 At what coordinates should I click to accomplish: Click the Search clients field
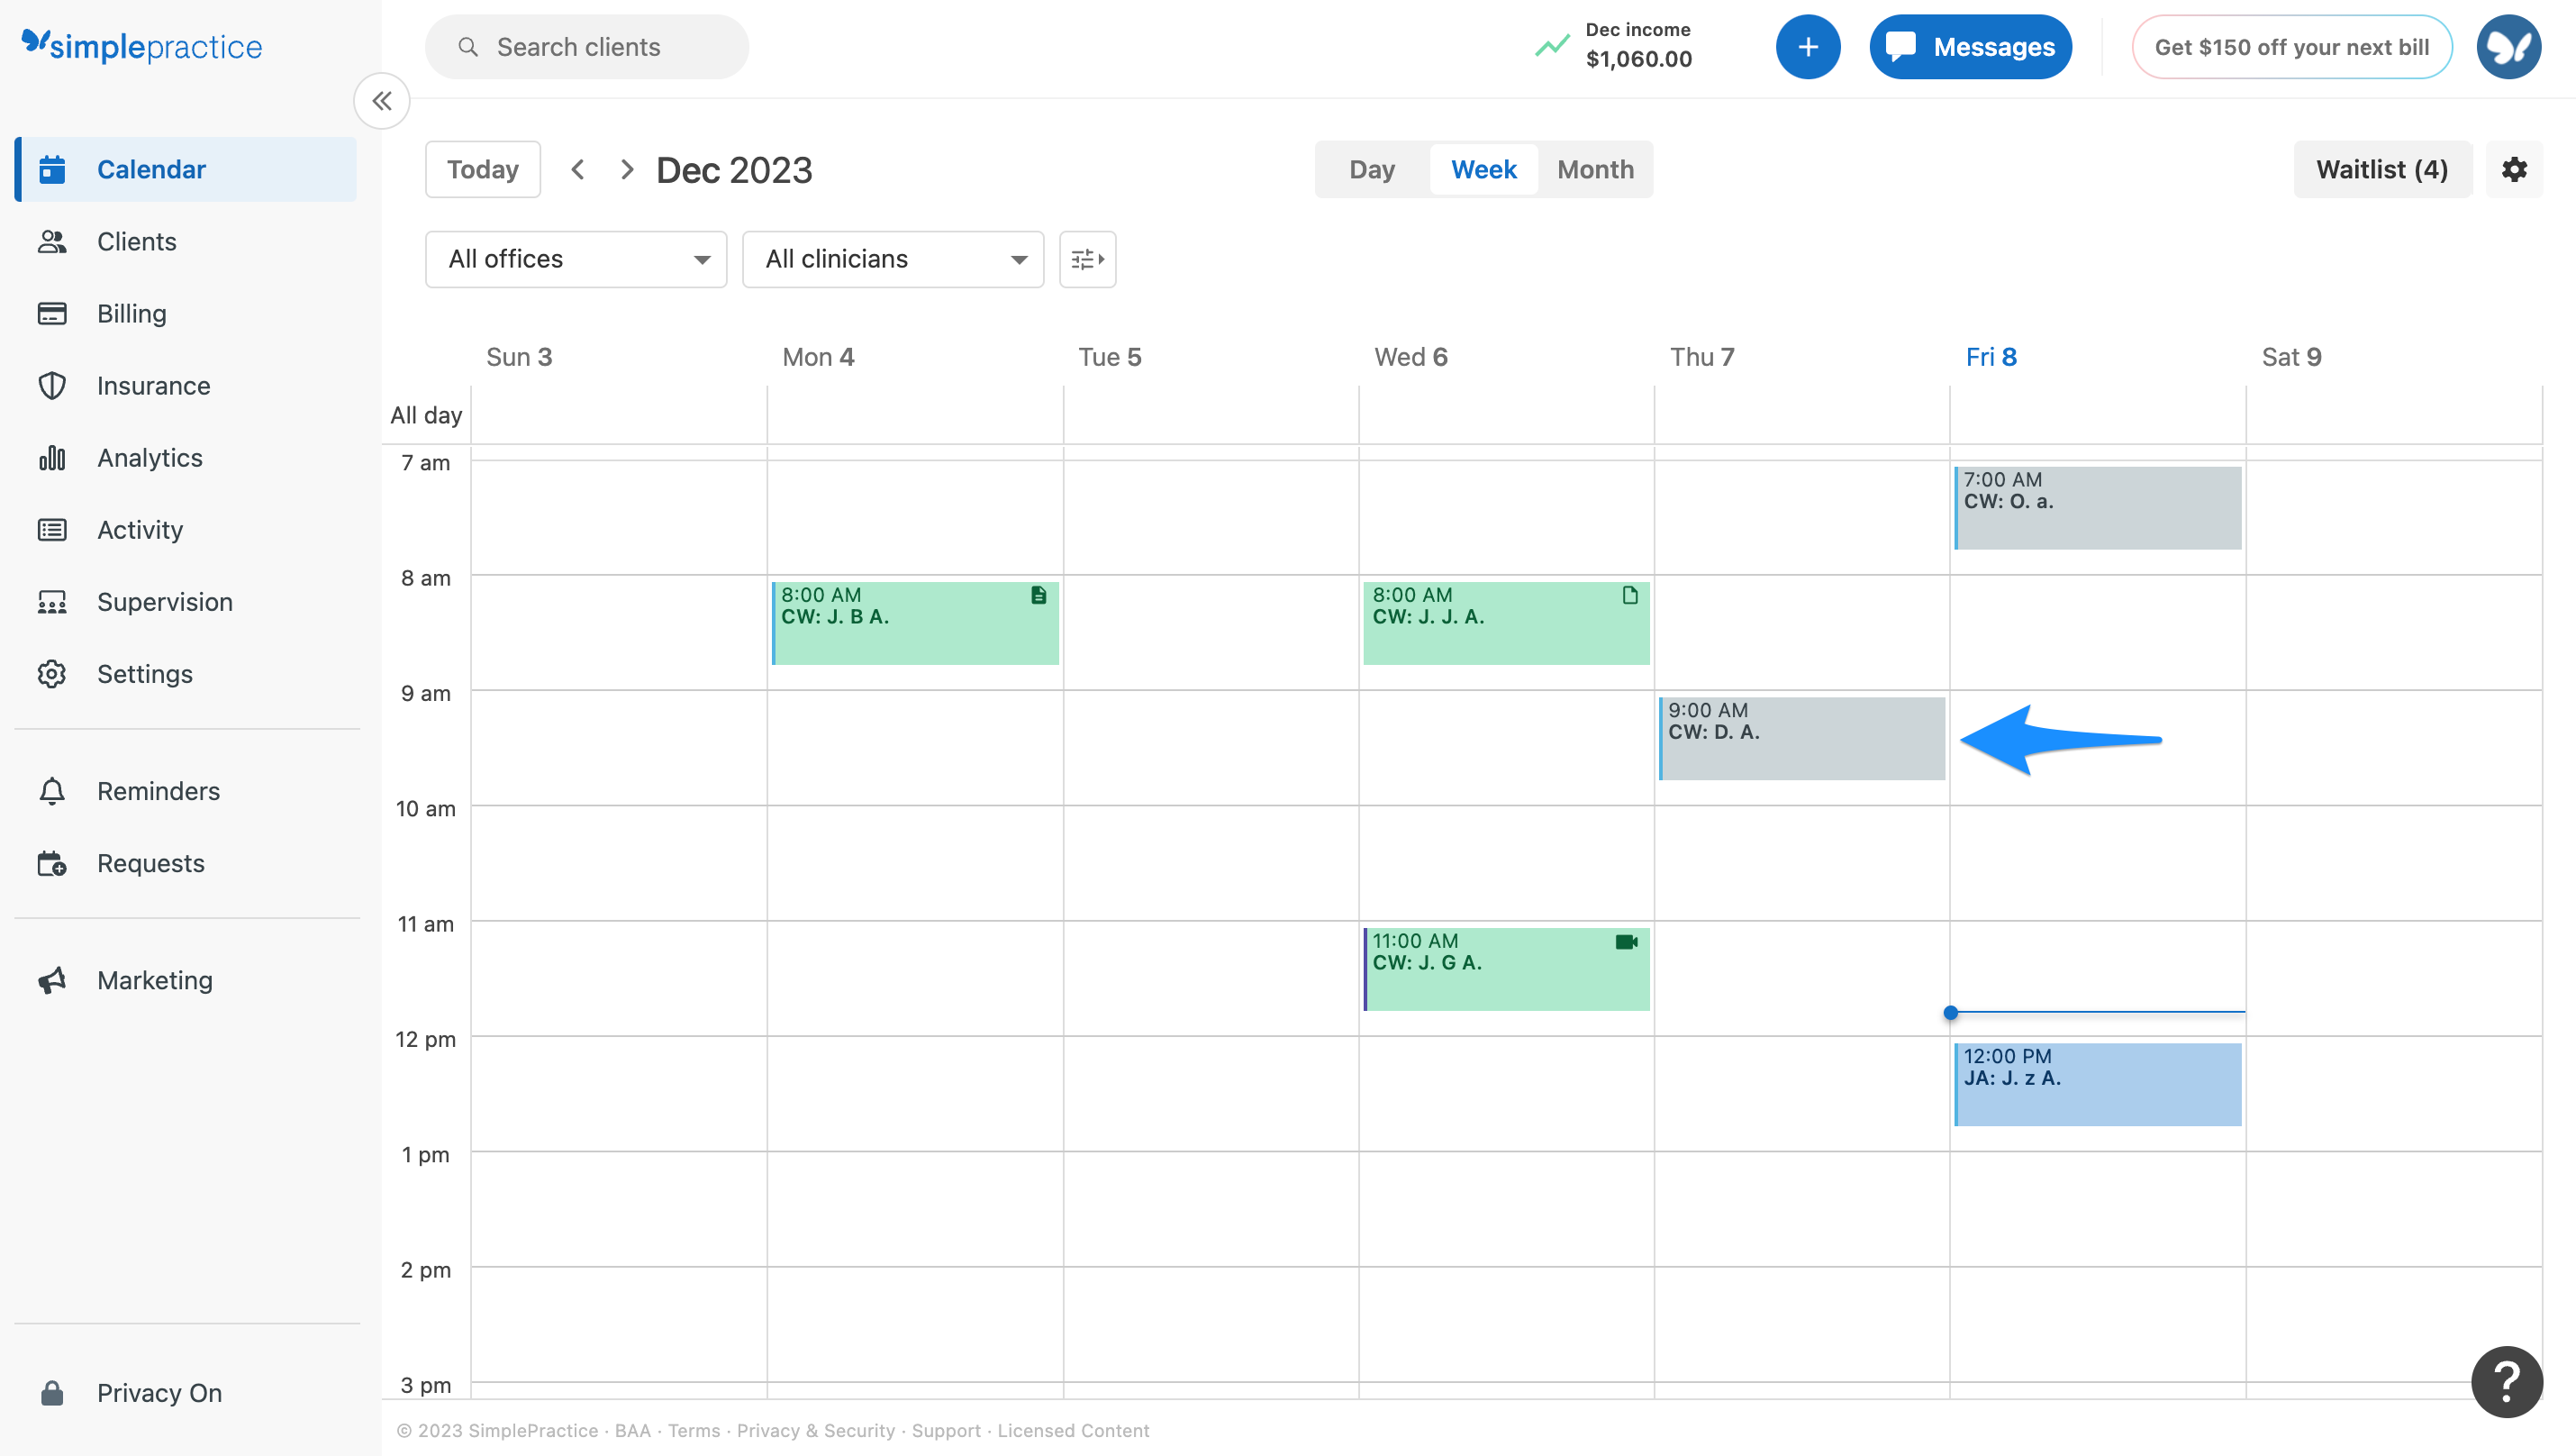coord(586,46)
